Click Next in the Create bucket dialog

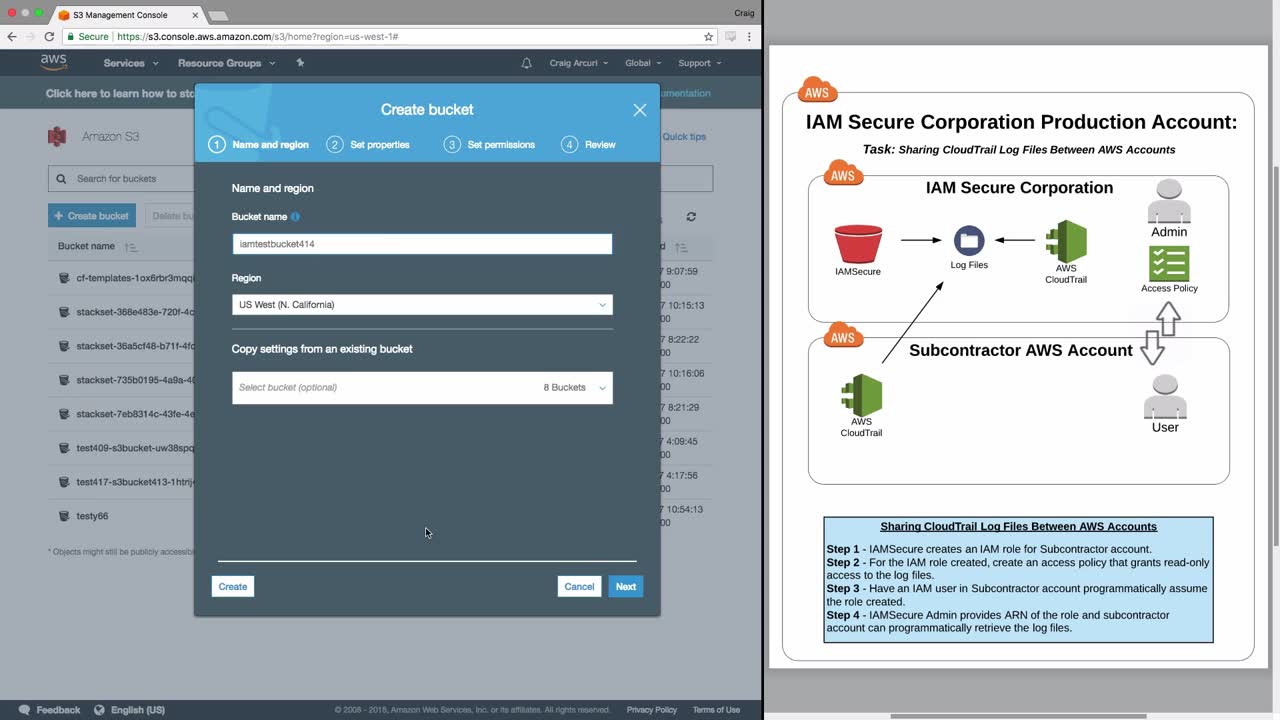coord(626,587)
